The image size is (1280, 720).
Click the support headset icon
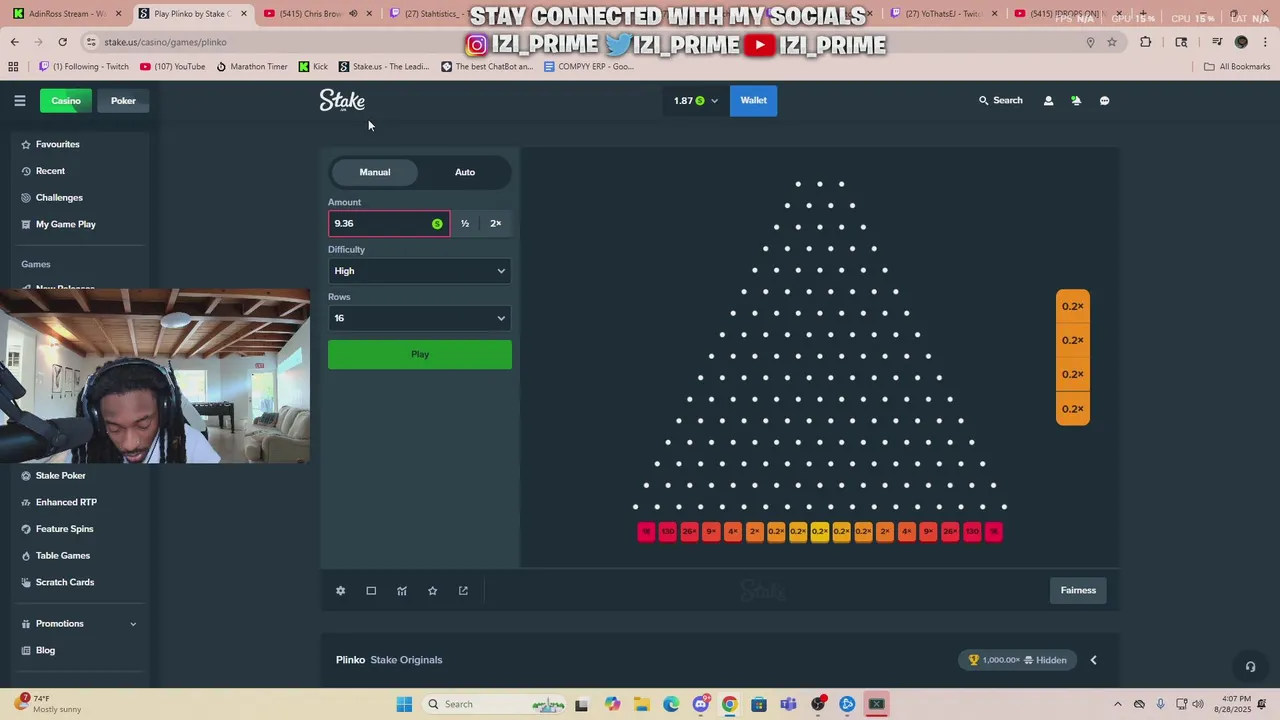pyautogui.click(x=1250, y=667)
